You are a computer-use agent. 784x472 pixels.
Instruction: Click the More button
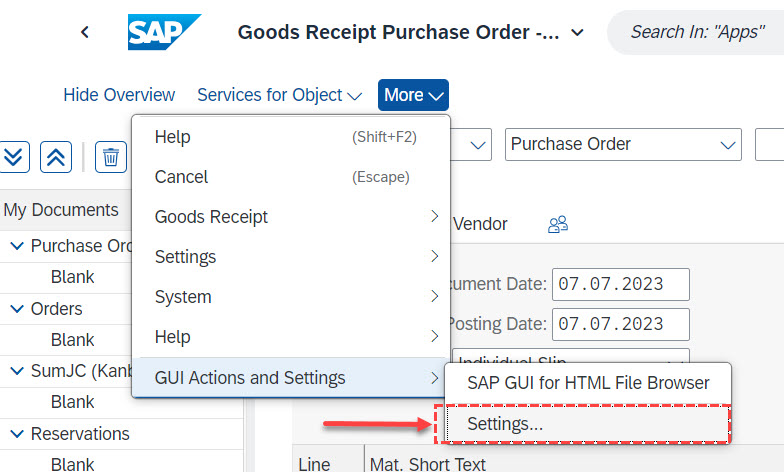point(413,95)
